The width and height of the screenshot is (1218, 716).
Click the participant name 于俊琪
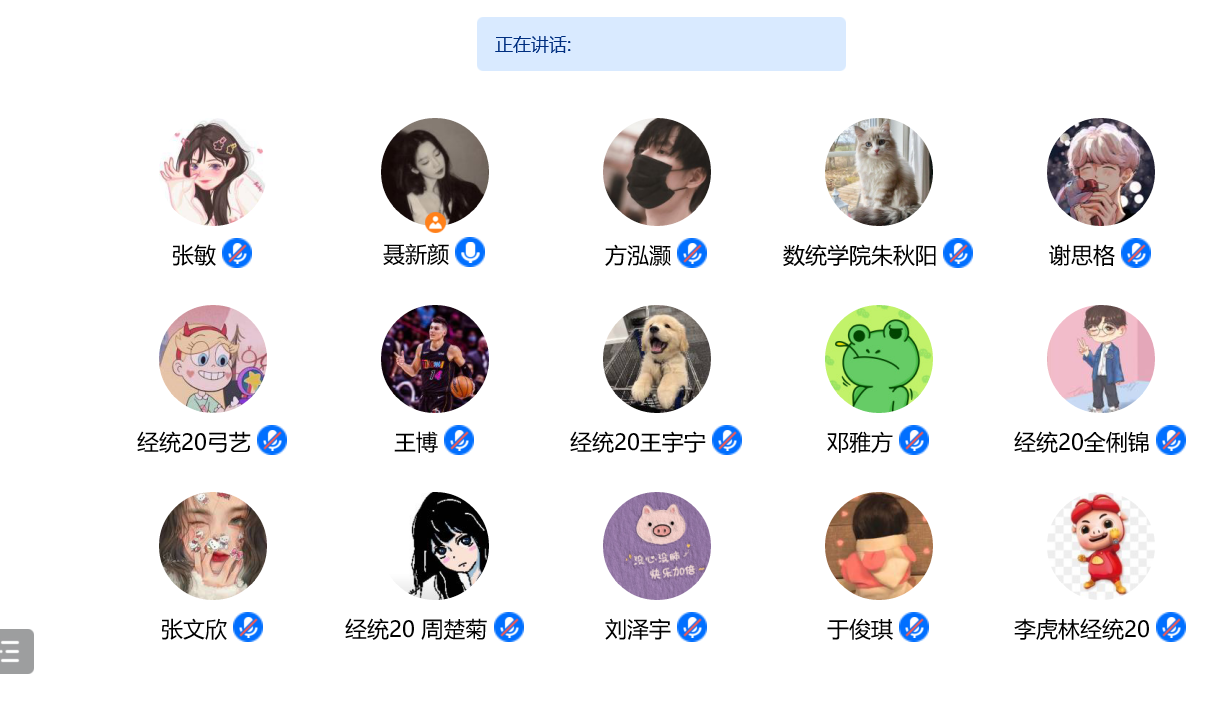click(x=860, y=629)
